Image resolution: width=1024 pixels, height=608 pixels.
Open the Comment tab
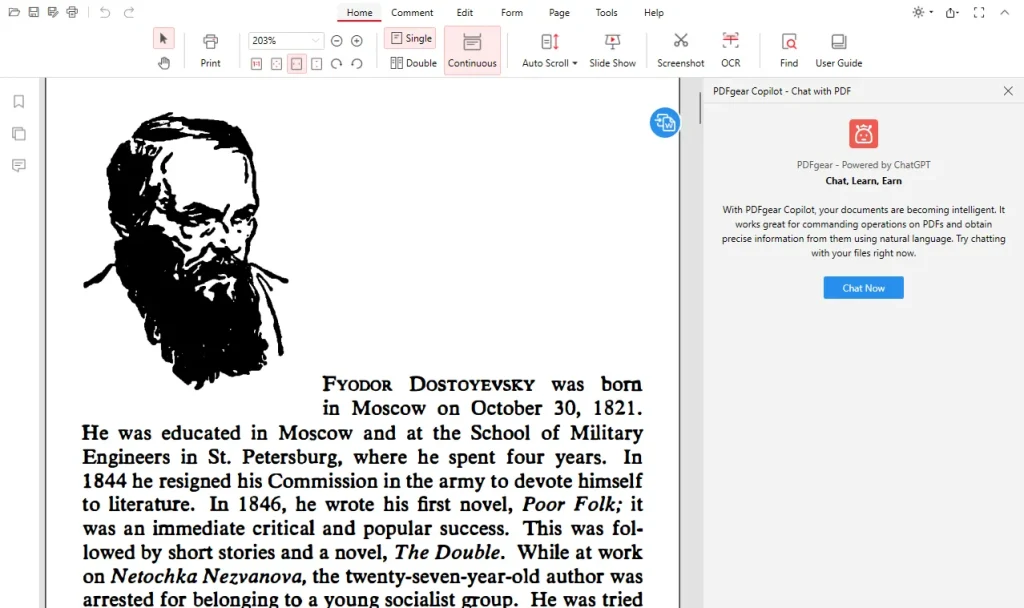[412, 12]
